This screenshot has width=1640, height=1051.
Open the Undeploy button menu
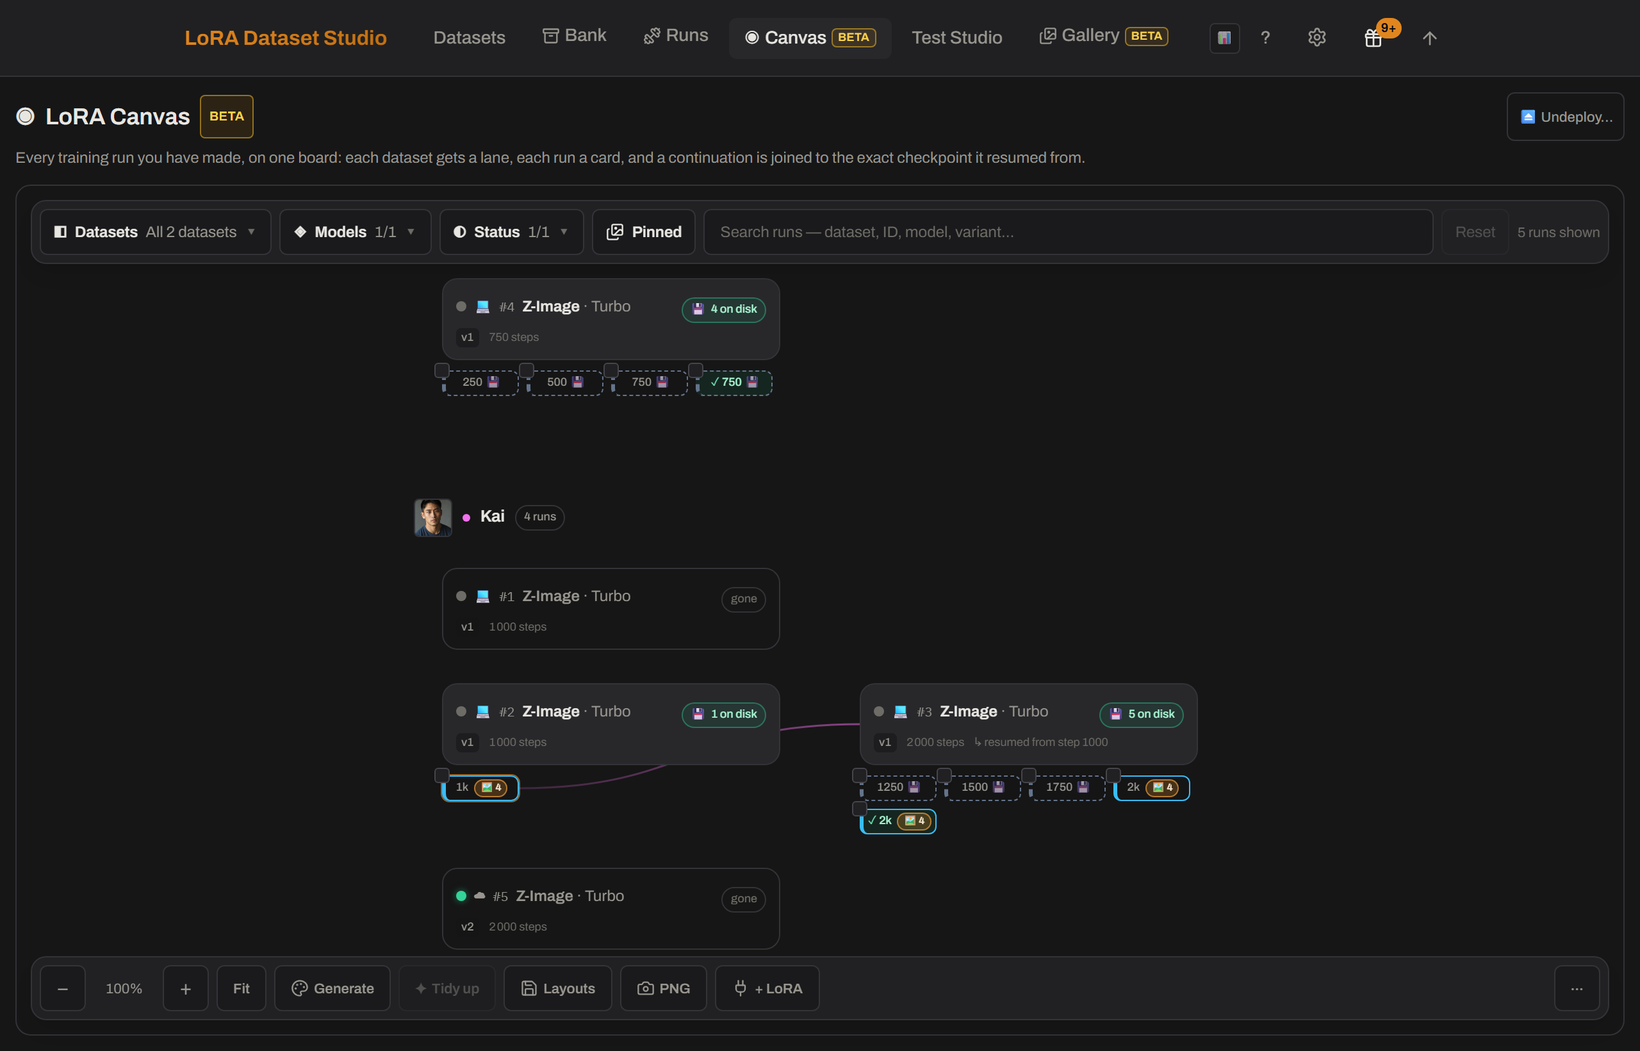1566,117
